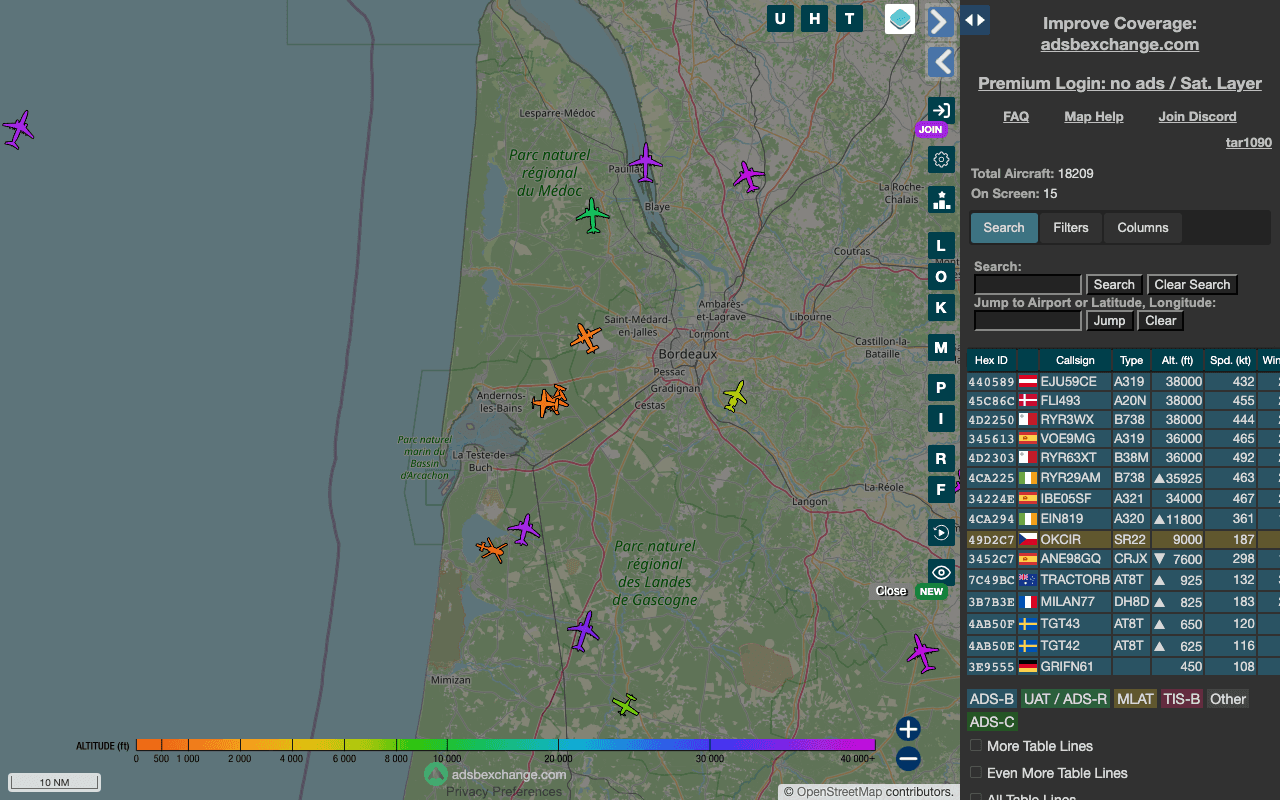Screen dimensions: 1280x800
Task: Sort by Alt. (ft) column header
Action: click(1177, 360)
